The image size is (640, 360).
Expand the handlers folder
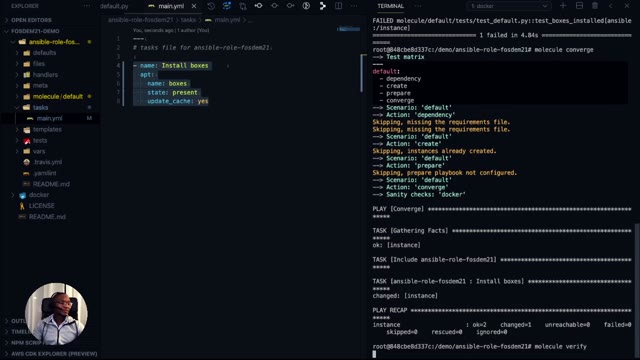[45, 75]
